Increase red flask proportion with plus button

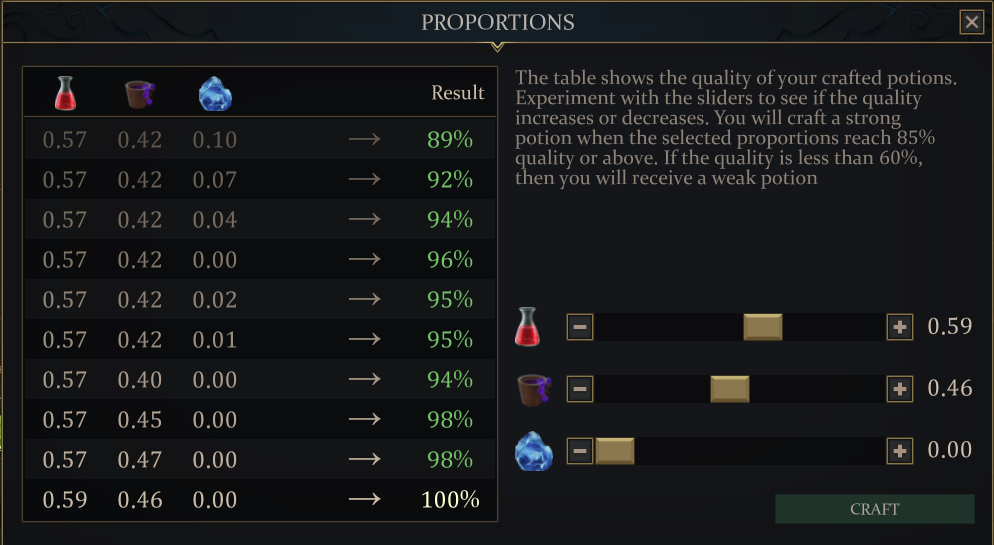coord(900,327)
